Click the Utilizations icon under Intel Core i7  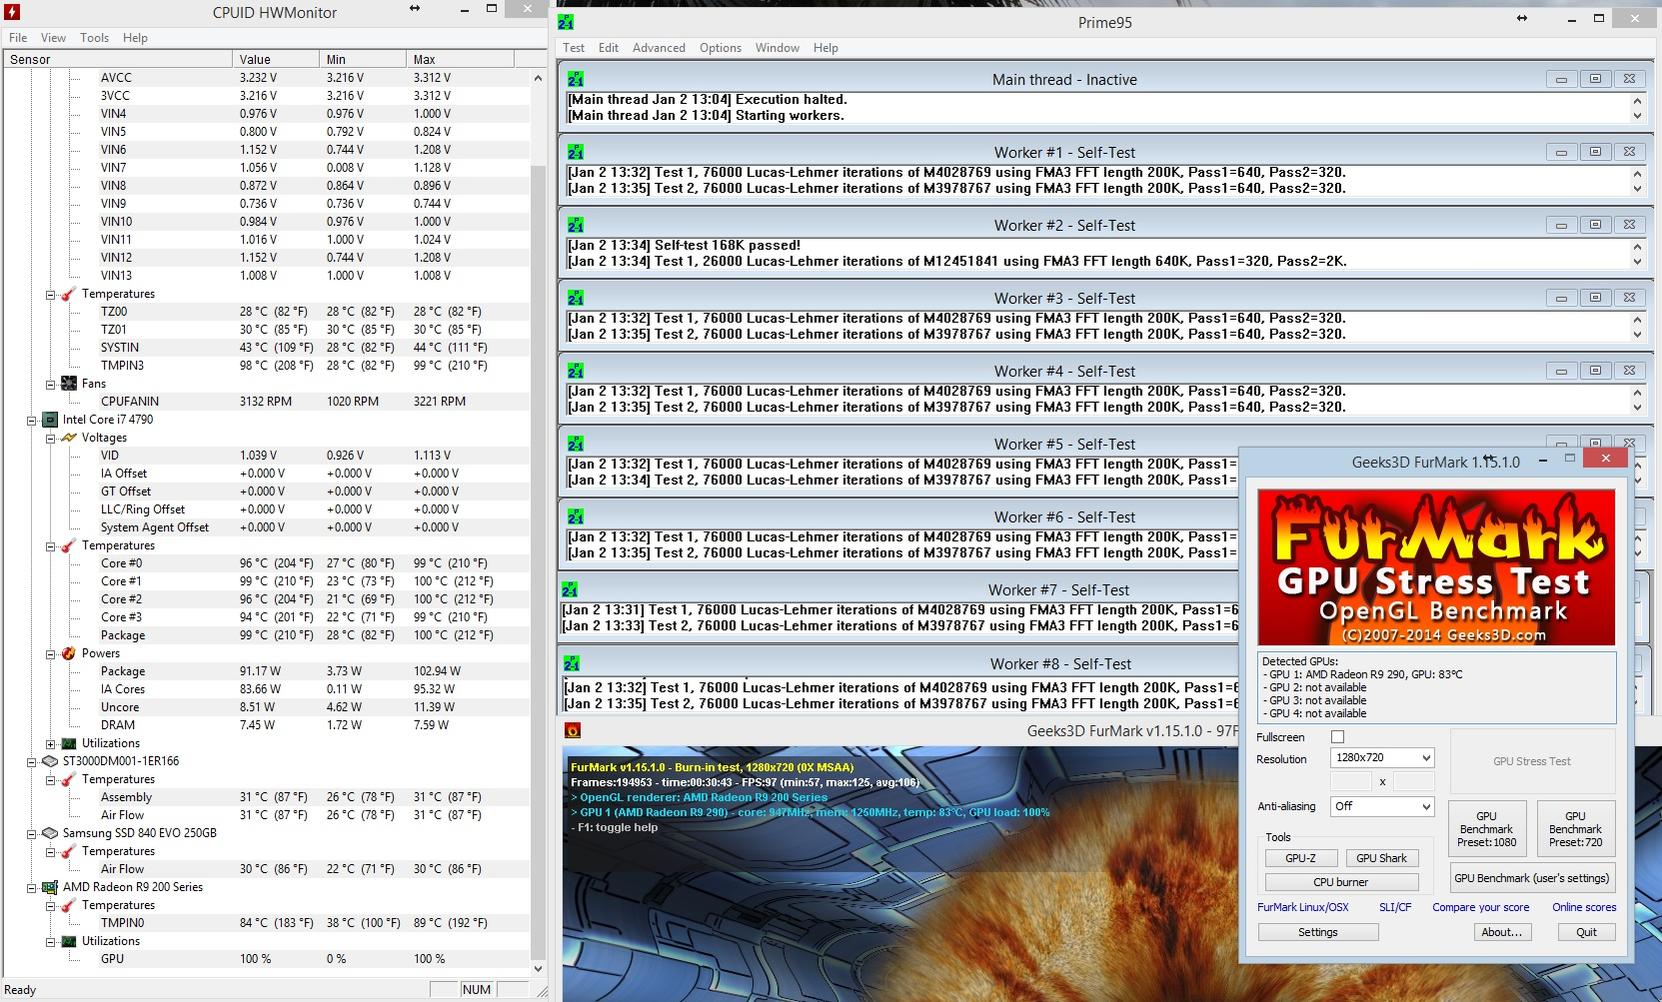(68, 743)
